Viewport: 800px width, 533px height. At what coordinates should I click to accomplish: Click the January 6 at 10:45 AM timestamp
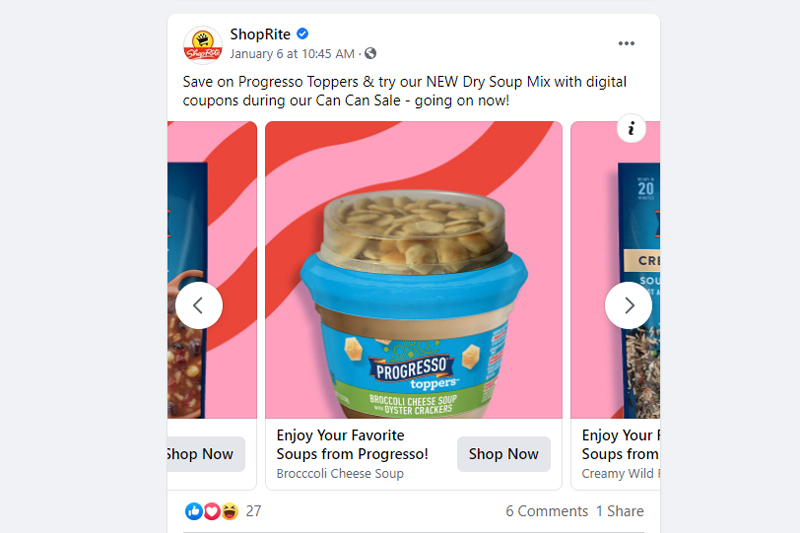click(292, 54)
